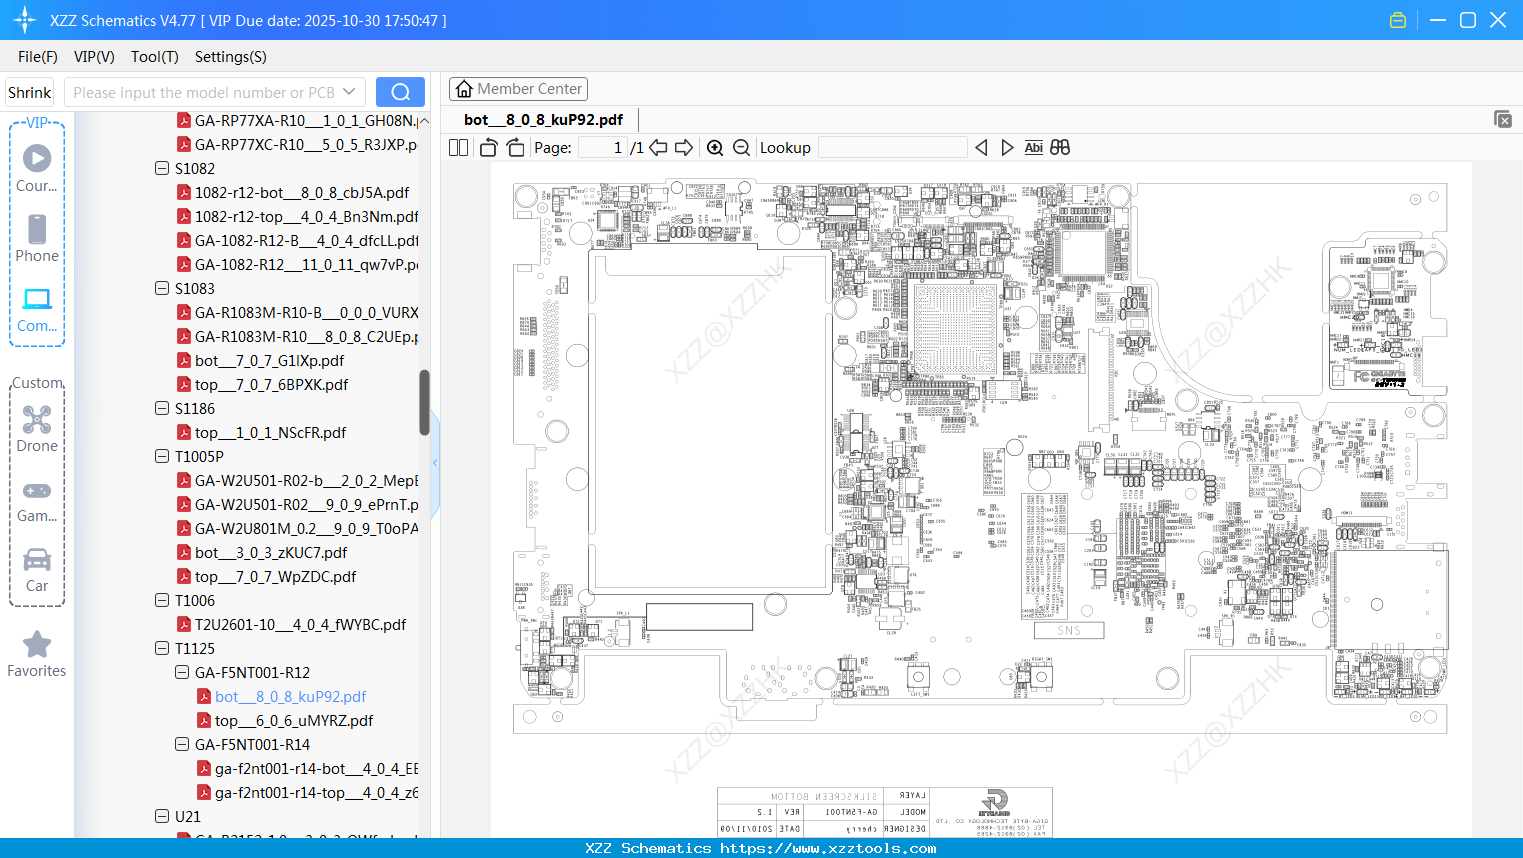Click the Page number field

click(x=603, y=147)
